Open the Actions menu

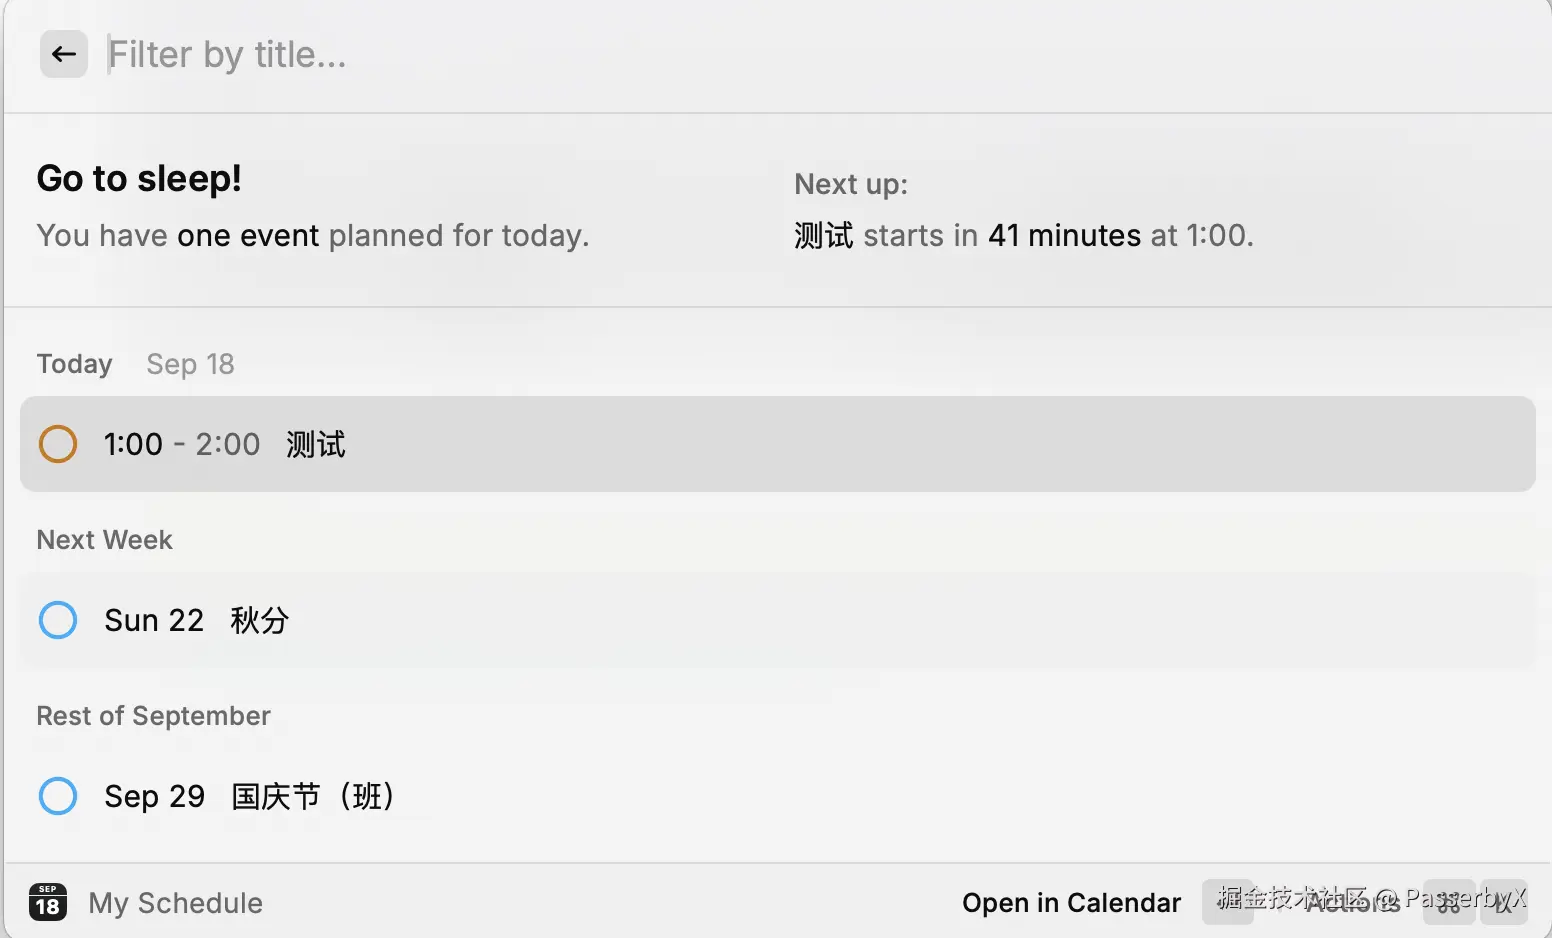click(x=1352, y=902)
